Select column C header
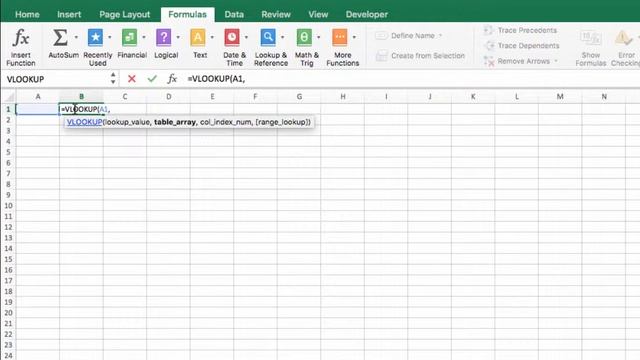Image resolution: width=640 pixels, height=360 pixels. click(125, 97)
